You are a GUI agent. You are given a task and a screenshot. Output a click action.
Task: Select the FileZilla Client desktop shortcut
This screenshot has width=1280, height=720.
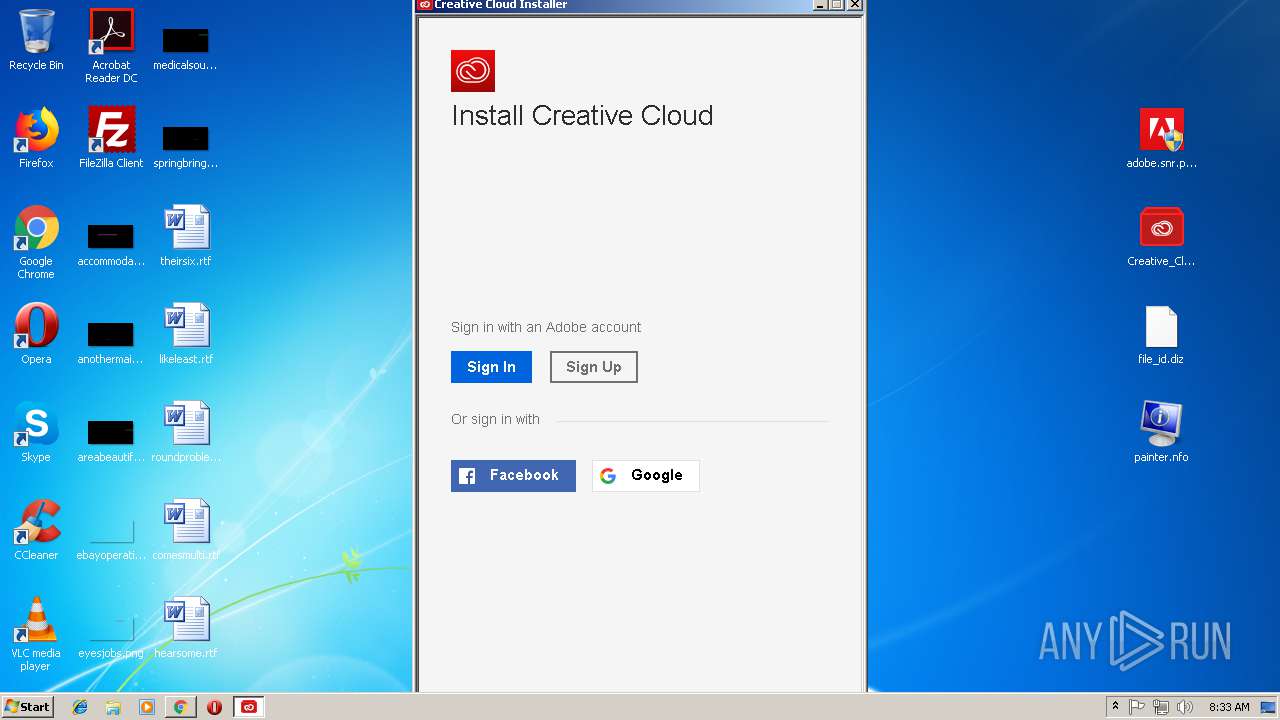point(111,138)
